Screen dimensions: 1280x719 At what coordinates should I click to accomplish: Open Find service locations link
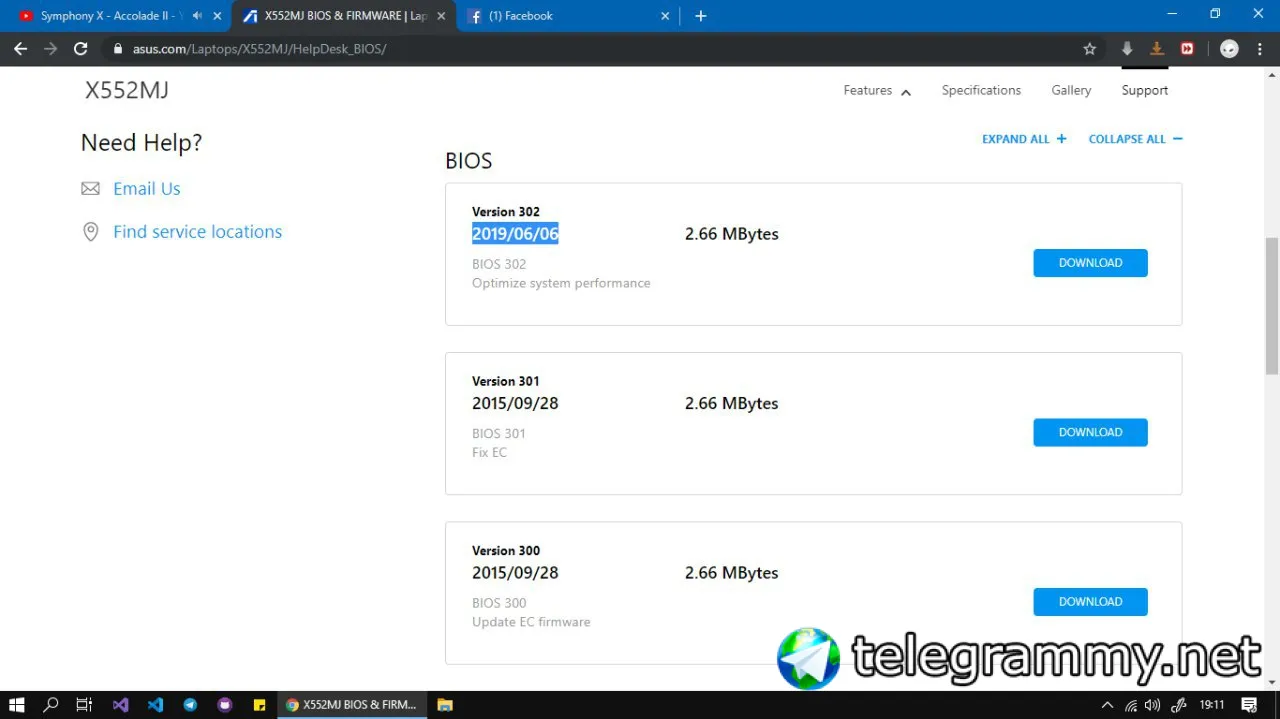click(x=197, y=232)
